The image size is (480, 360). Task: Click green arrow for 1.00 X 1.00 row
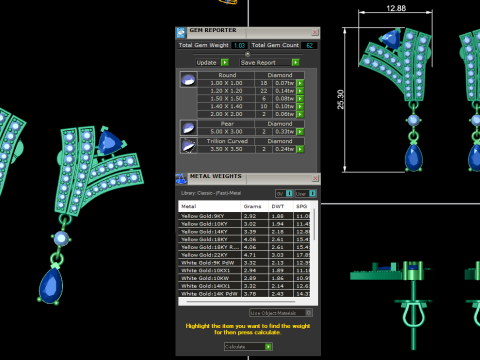pyautogui.click(x=300, y=83)
